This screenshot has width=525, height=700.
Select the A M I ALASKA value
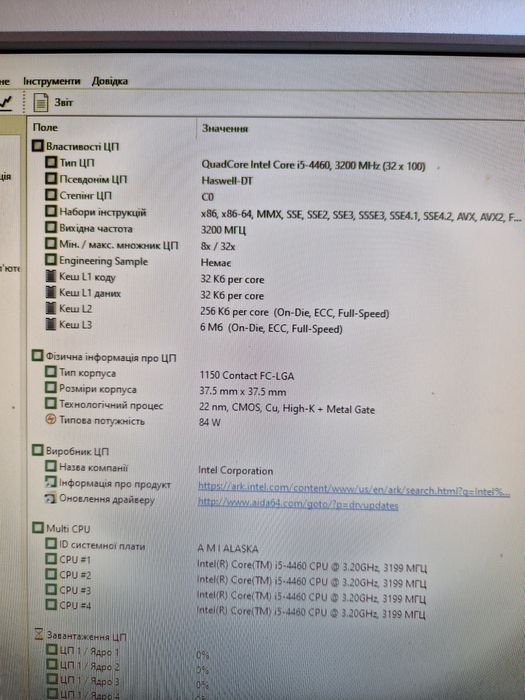(x=228, y=548)
